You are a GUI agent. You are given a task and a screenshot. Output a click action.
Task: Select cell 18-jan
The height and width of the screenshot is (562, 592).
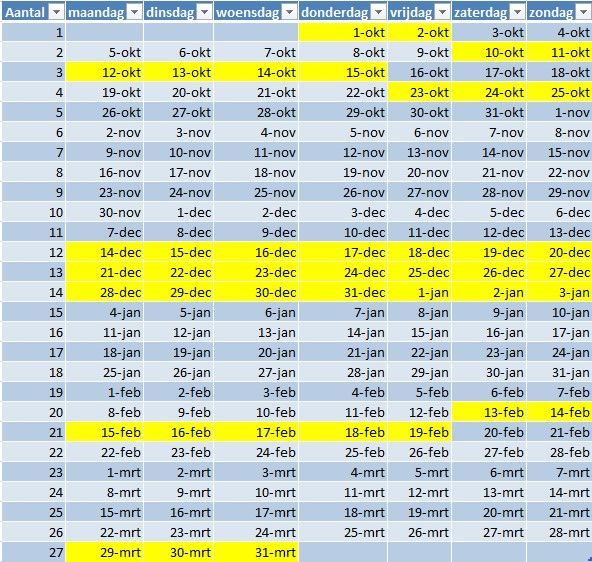click(x=105, y=353)
